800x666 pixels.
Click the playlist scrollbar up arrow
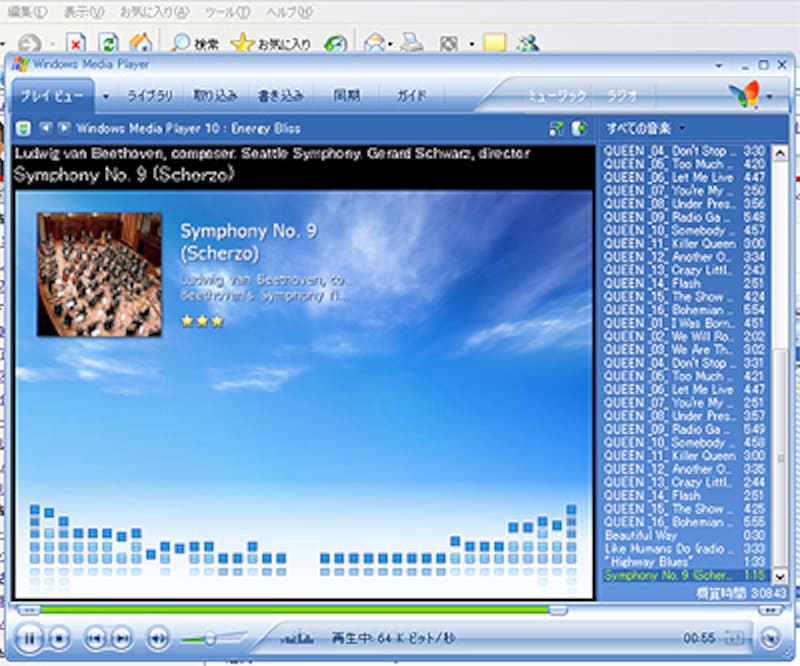pyautogui.click(x=780, y=154)
